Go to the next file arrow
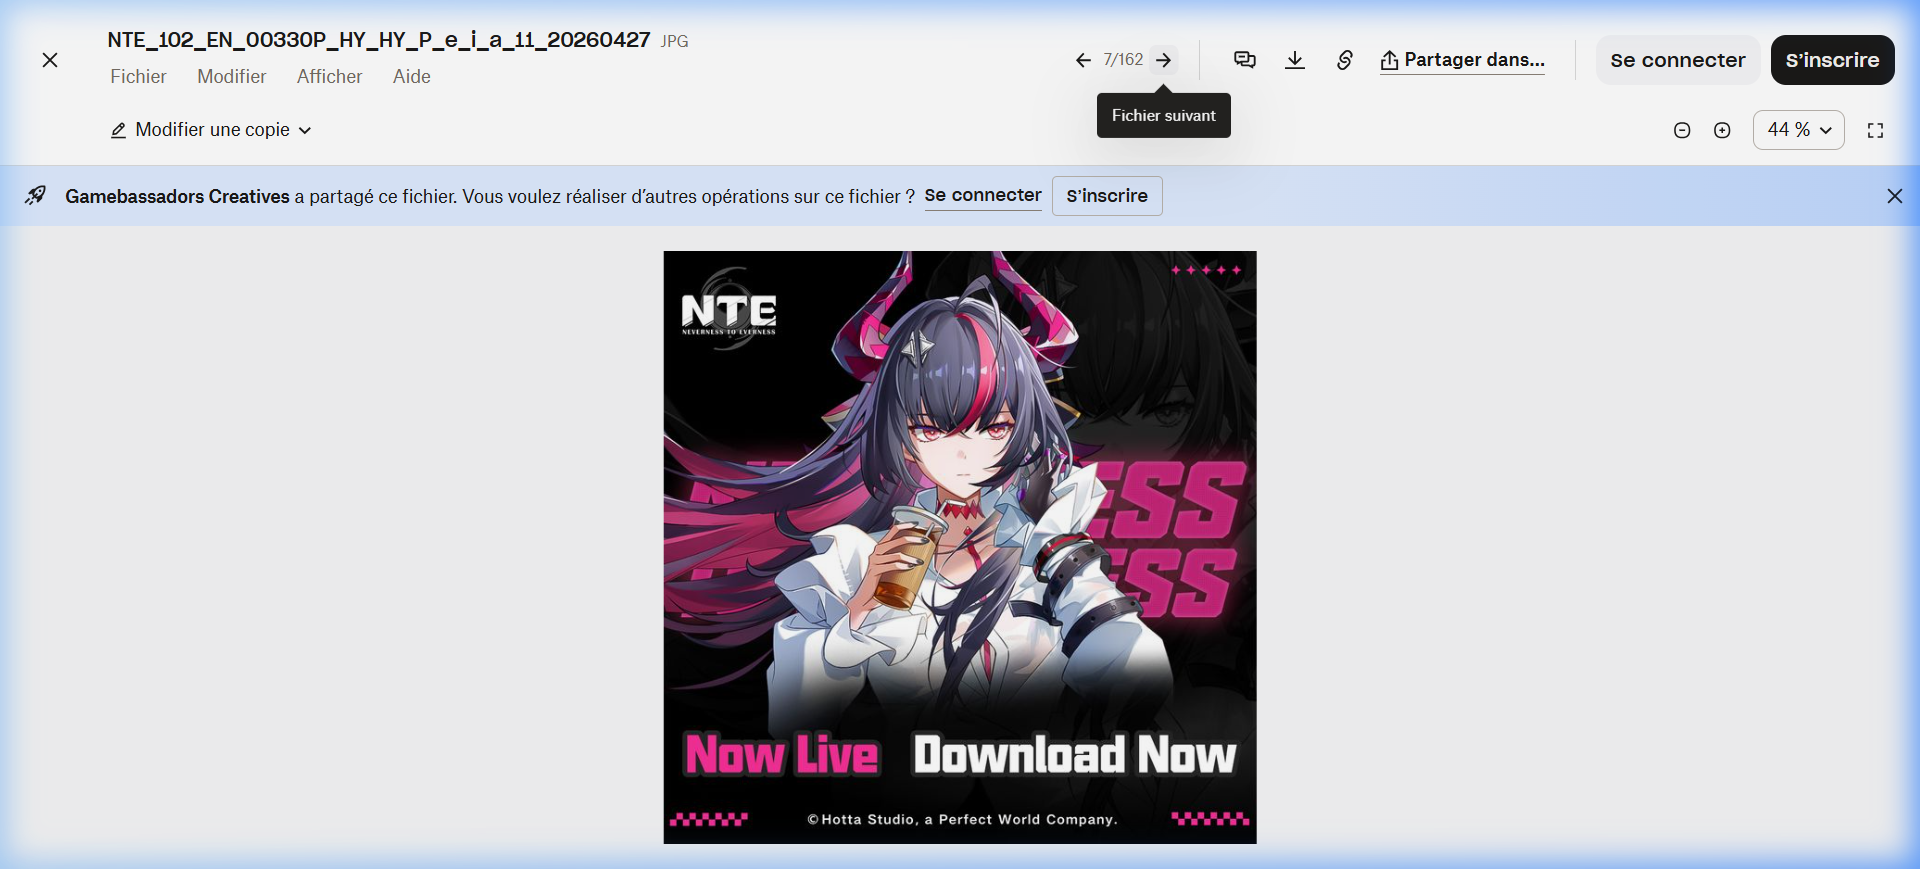This screenshot has height=869, width=1920. pos(1164,60)
